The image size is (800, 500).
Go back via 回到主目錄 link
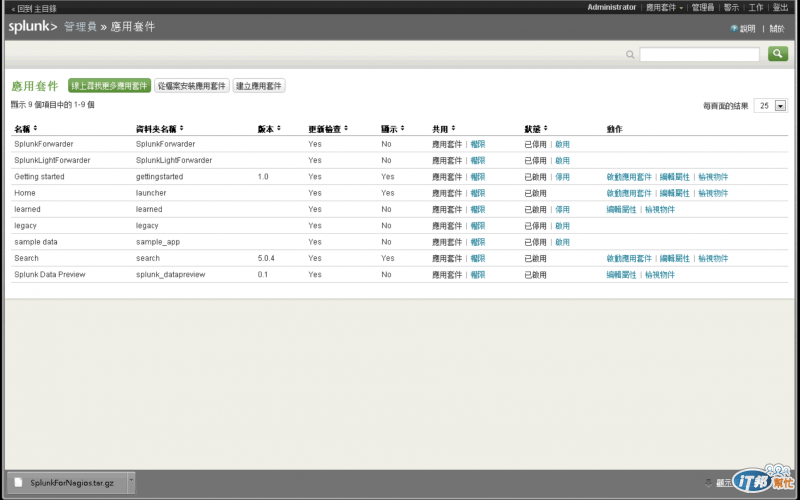pyautogui.click(x=34, y=9)
